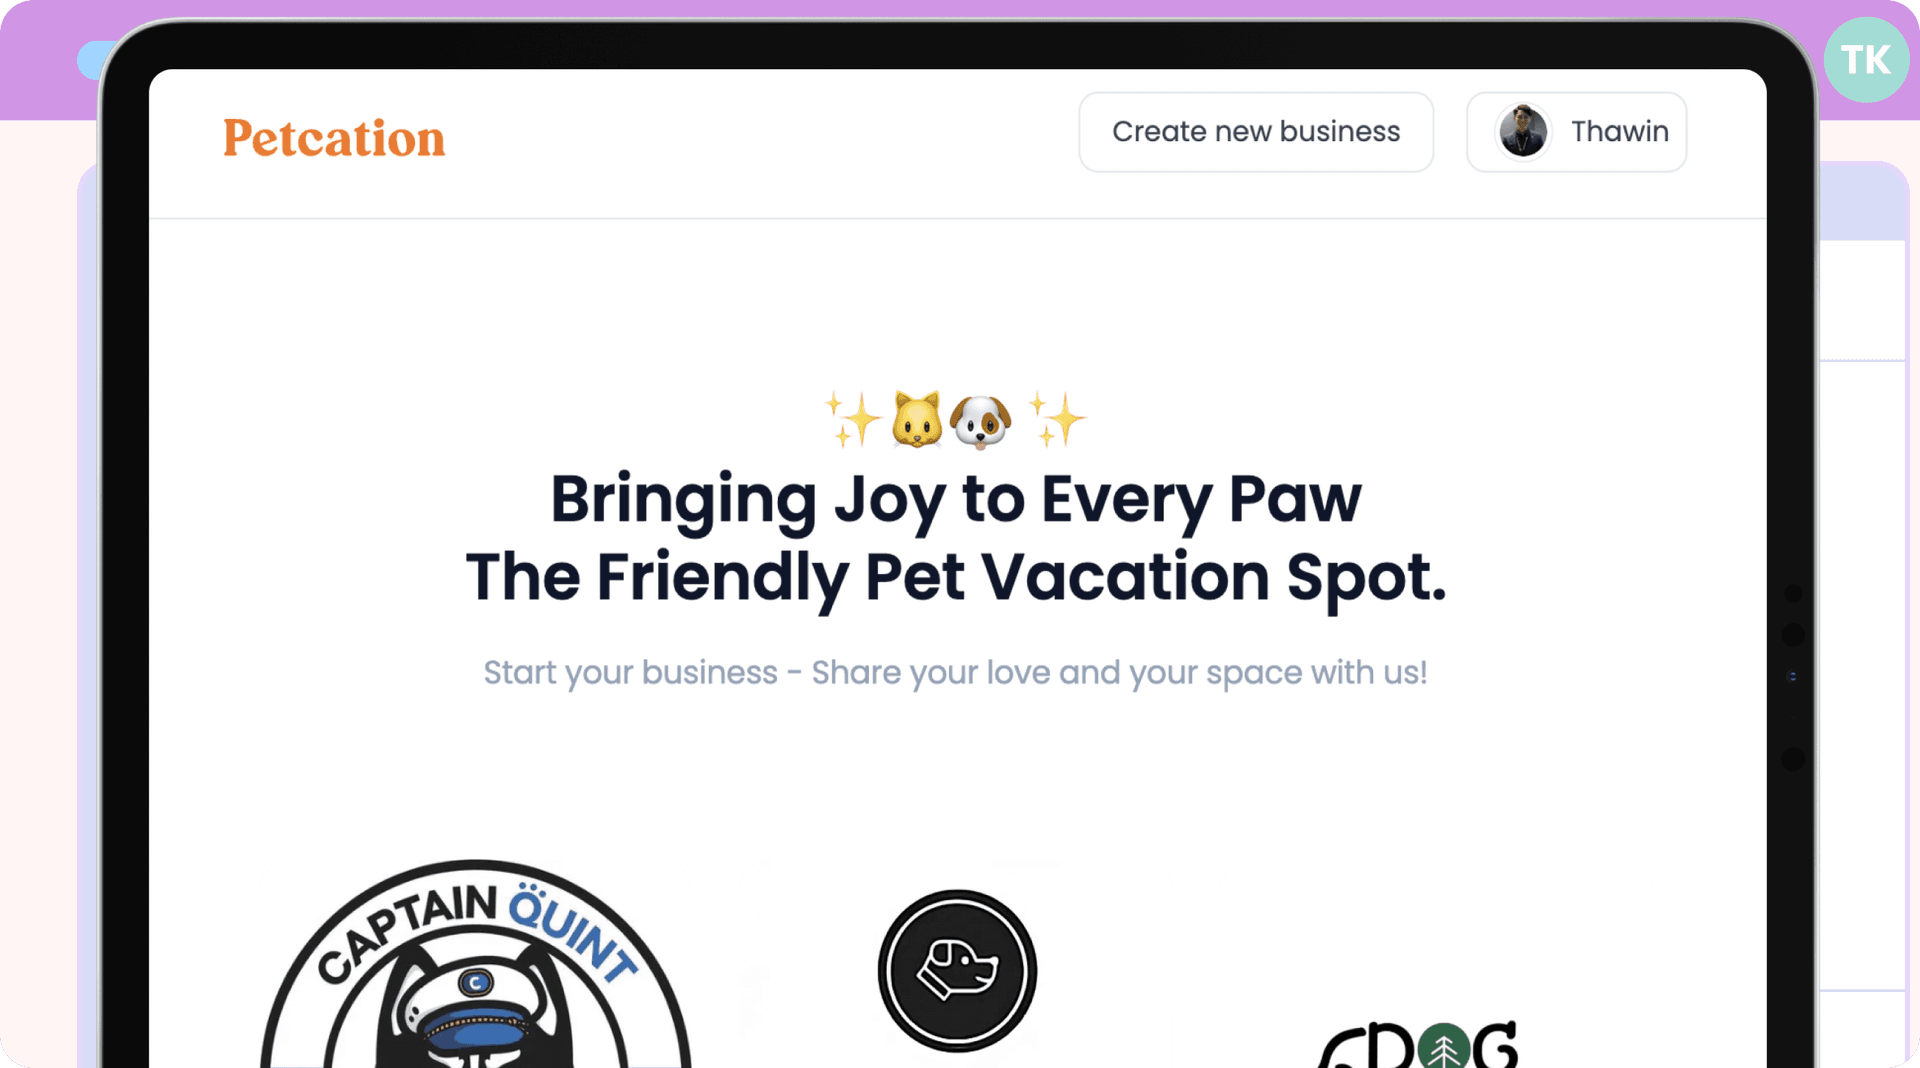Click the Bringing Joy to Every Paw heading
The width and height of the screenshot is (1920, 1068).
coord(956,499)
